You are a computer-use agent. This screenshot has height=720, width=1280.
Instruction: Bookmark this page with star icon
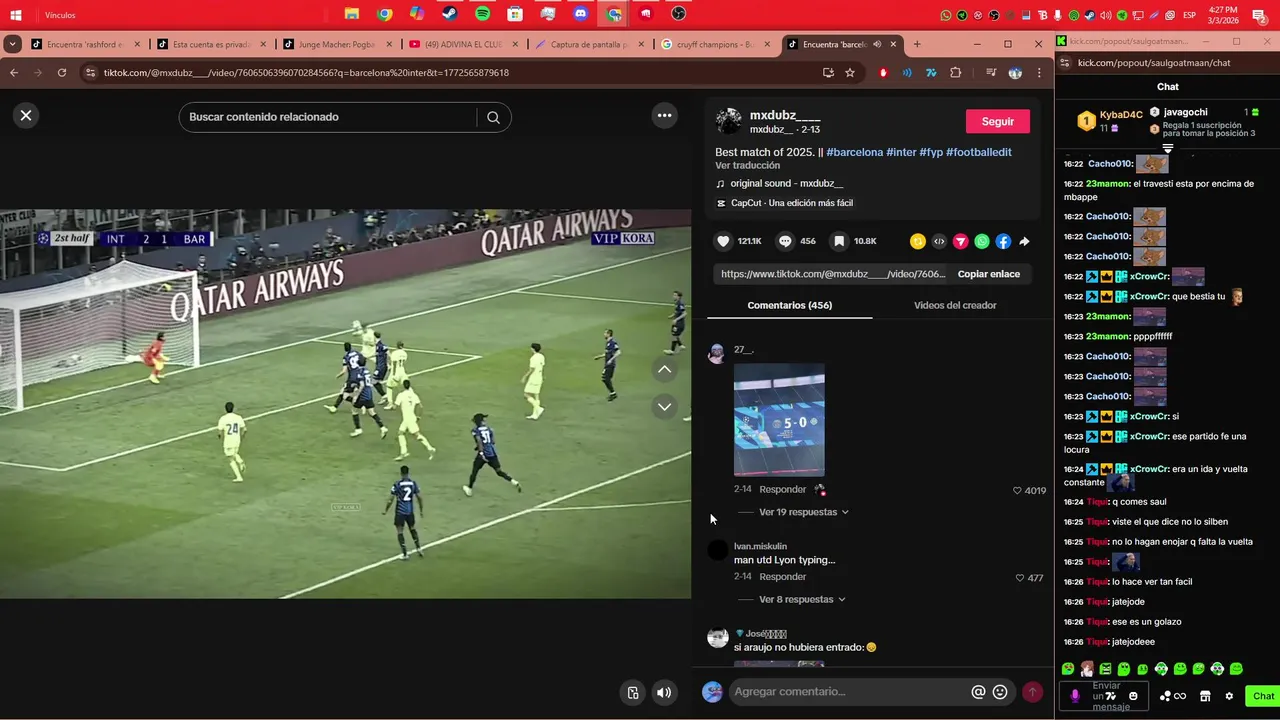point(850,73)
